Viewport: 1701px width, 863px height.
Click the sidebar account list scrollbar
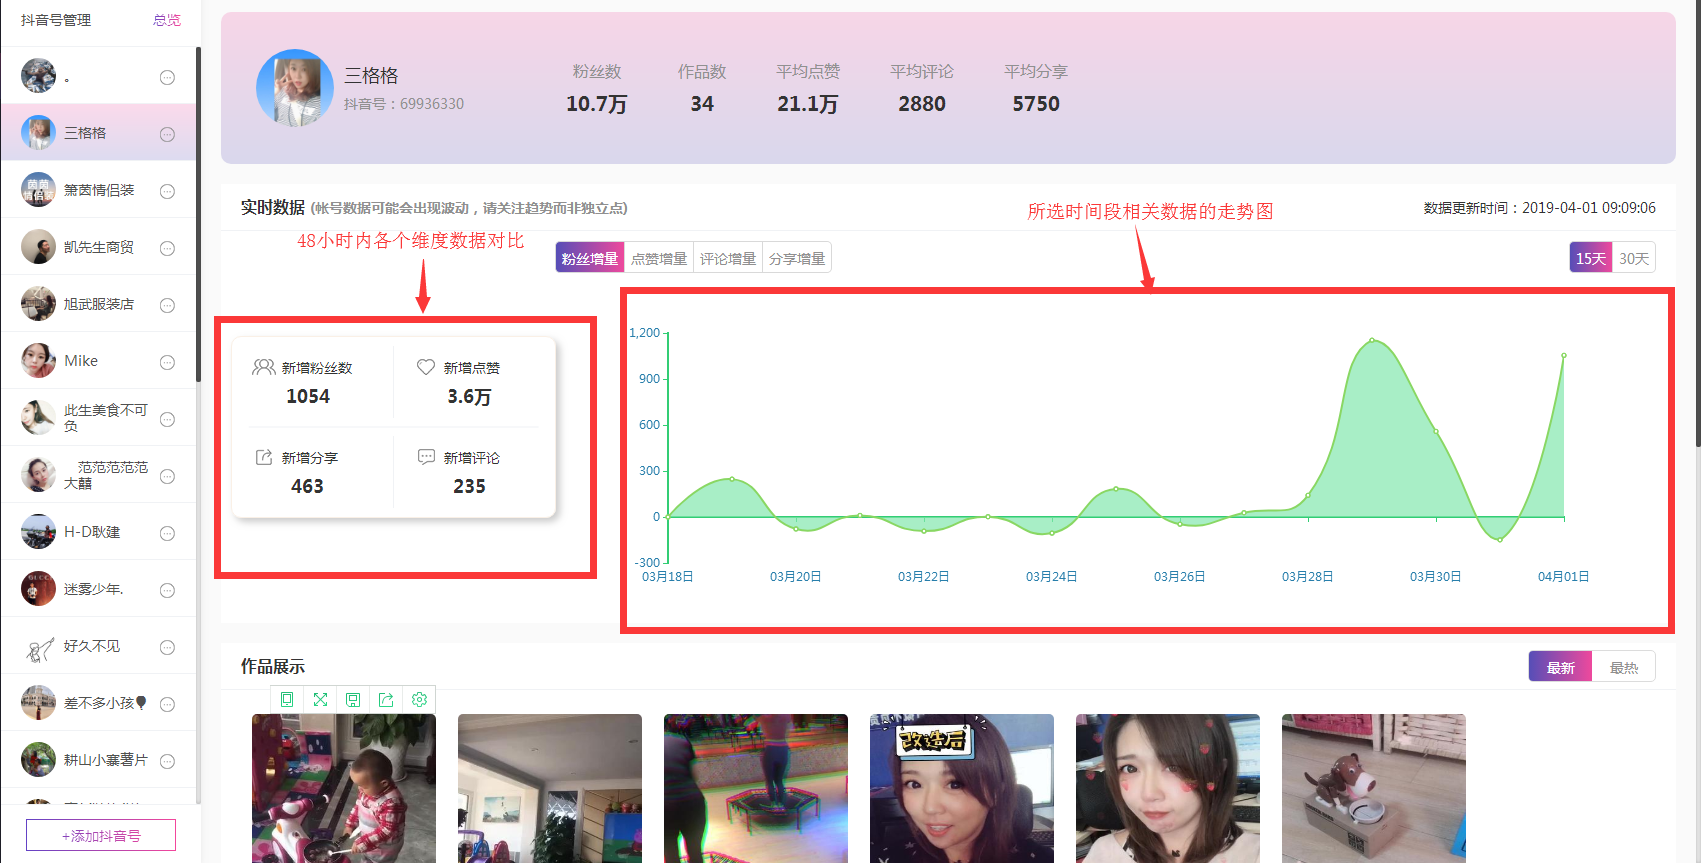(x=198, y=214)
